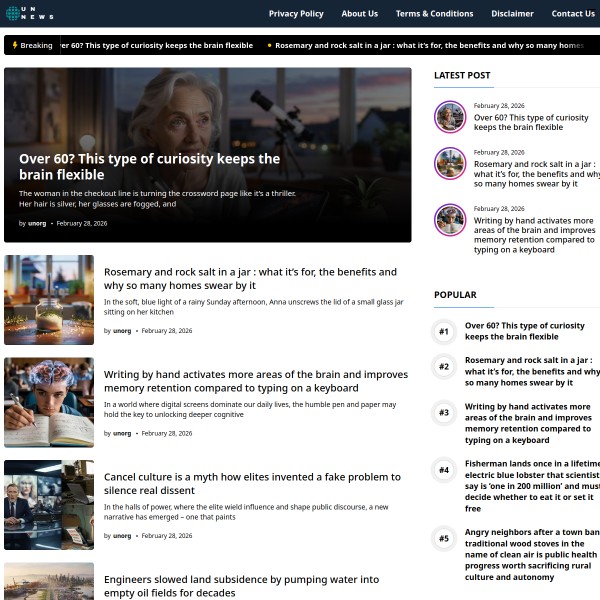The width and height of the screenshot is (600, 600).
Task: Go to the About Us page
Action: coord(359,14)
